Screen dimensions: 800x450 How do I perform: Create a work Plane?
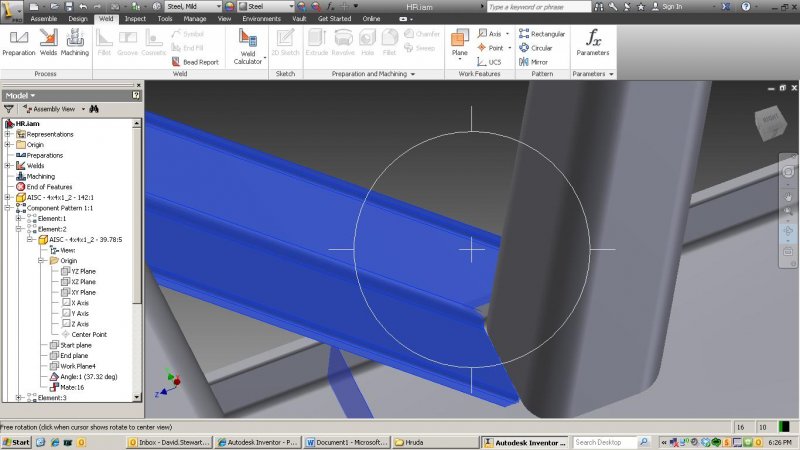(459, 43)
